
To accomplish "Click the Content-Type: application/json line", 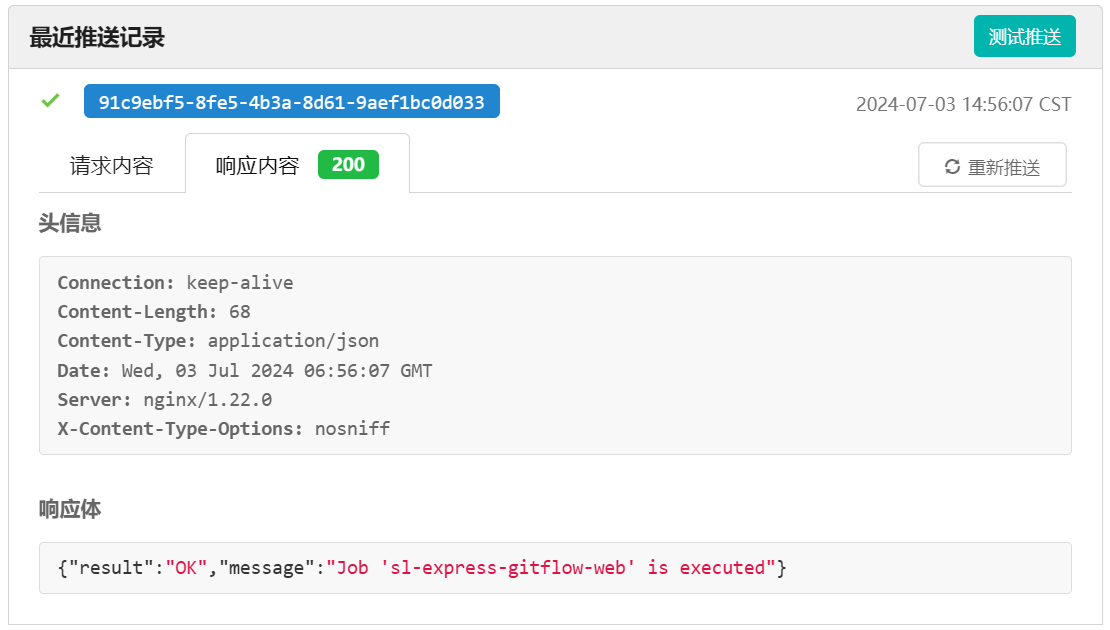I will click(218, 340).
